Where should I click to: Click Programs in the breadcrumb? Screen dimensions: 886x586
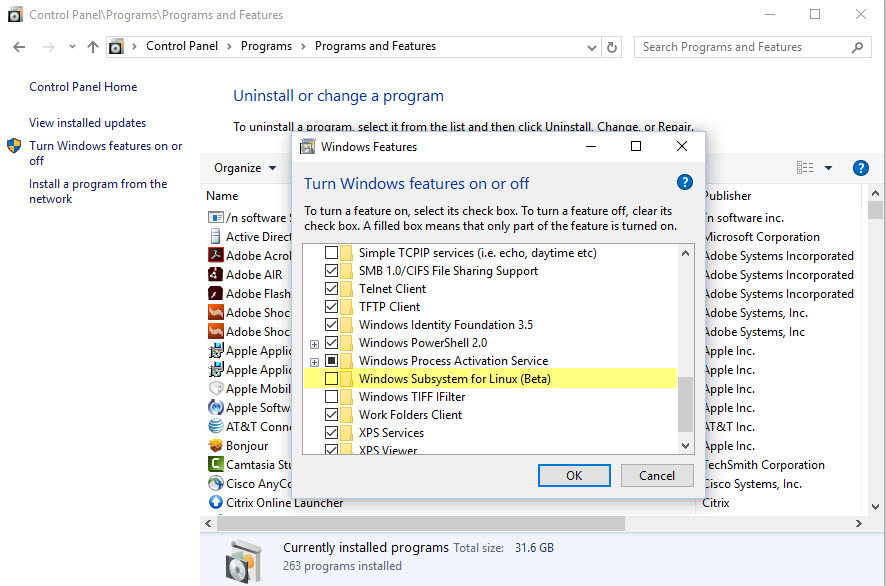tap(266, 46)
